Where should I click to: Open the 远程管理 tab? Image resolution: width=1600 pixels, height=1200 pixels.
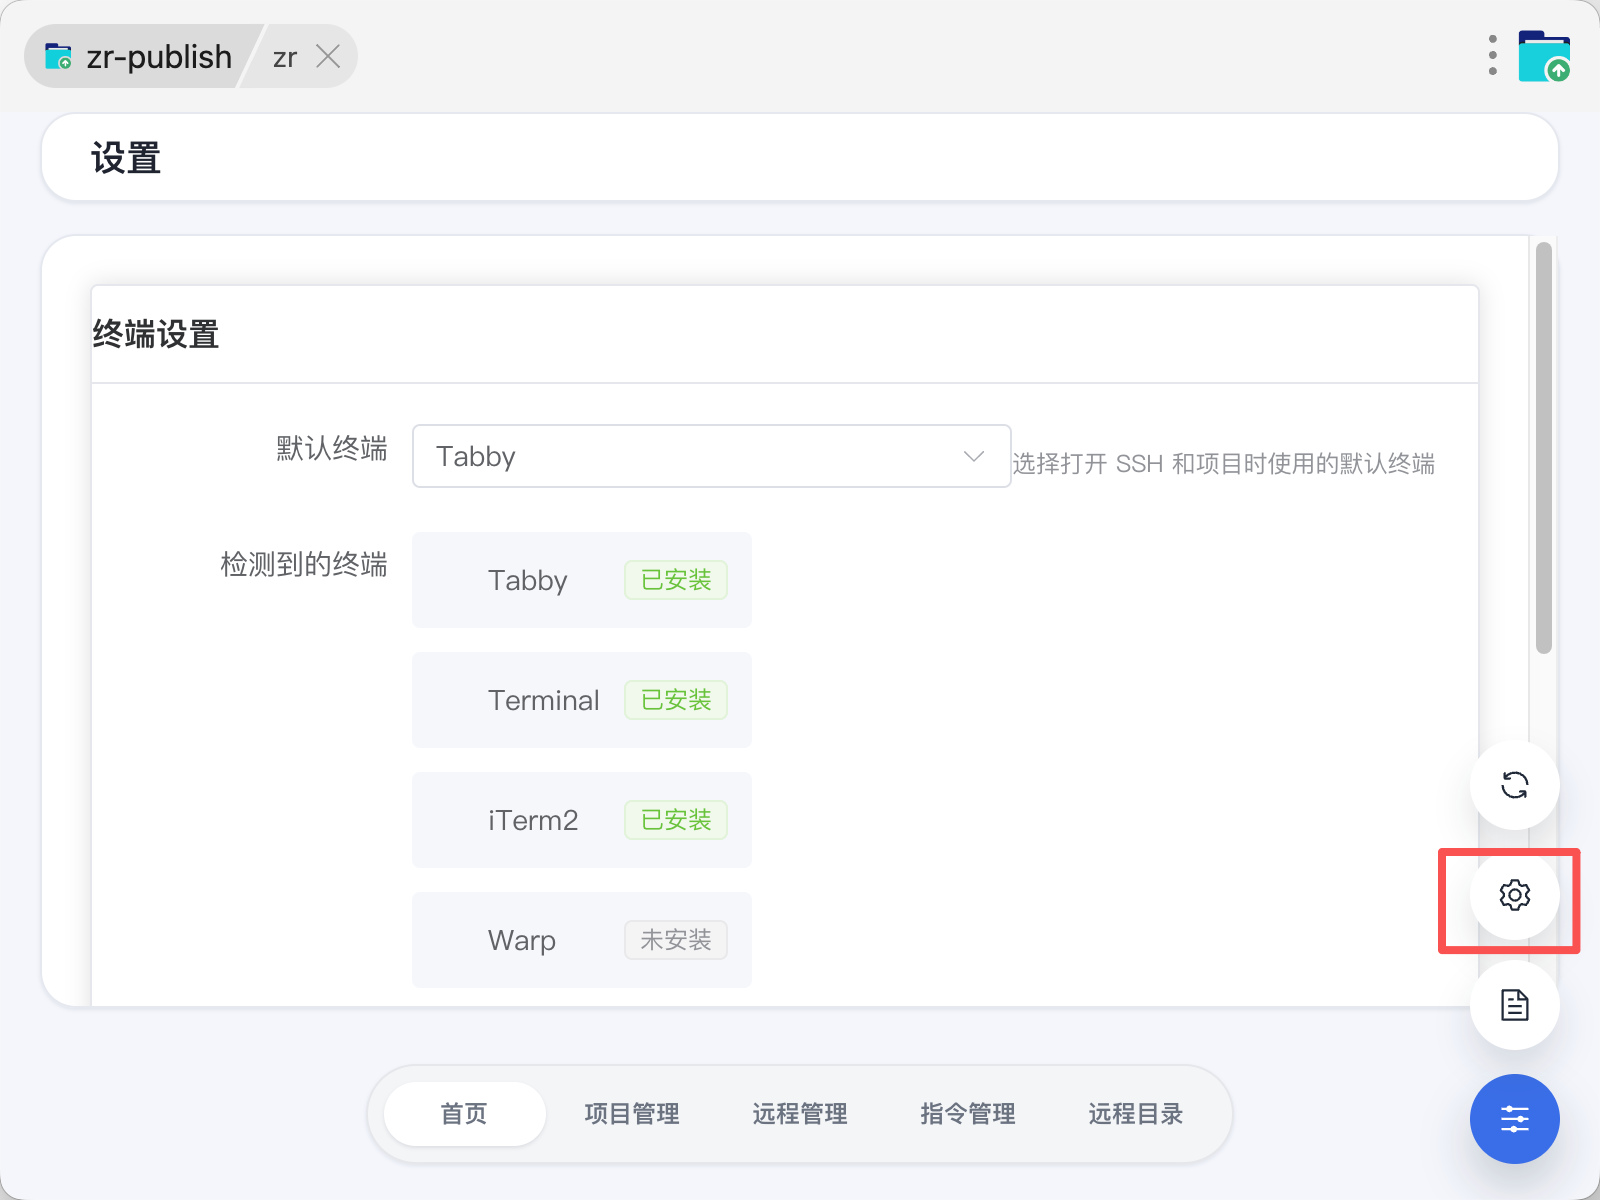point(800,1114)
